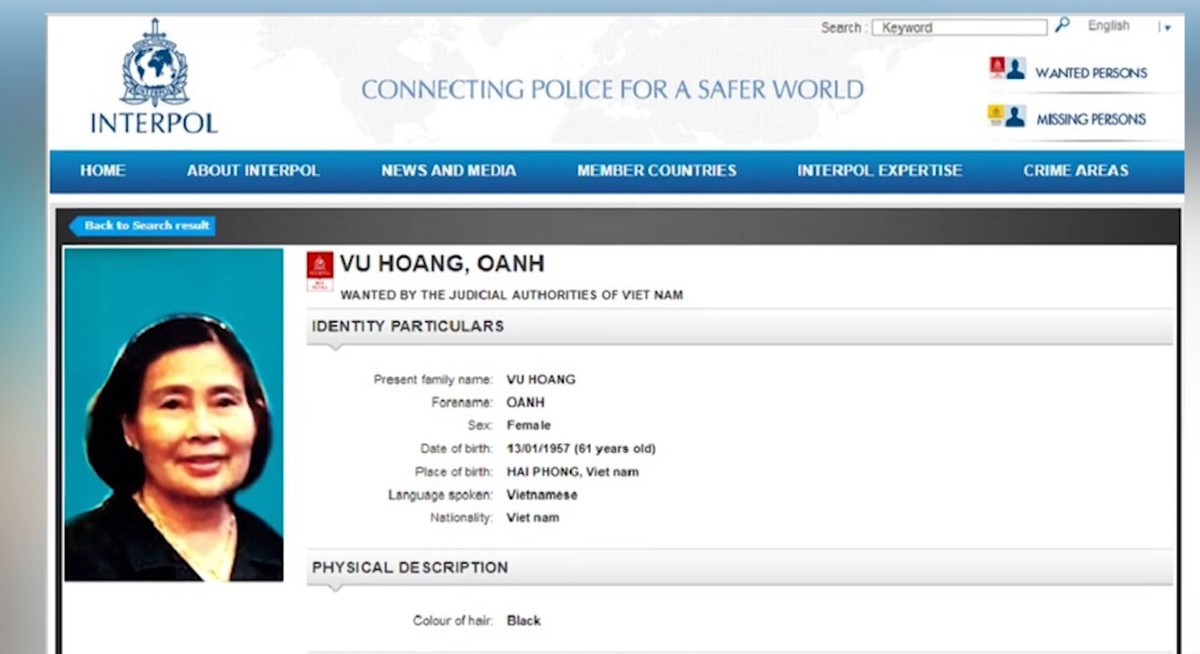Open the Wanted Persons link
Image resolution: width=1200 pixels, height=654 pixels.
point(1091,73)
